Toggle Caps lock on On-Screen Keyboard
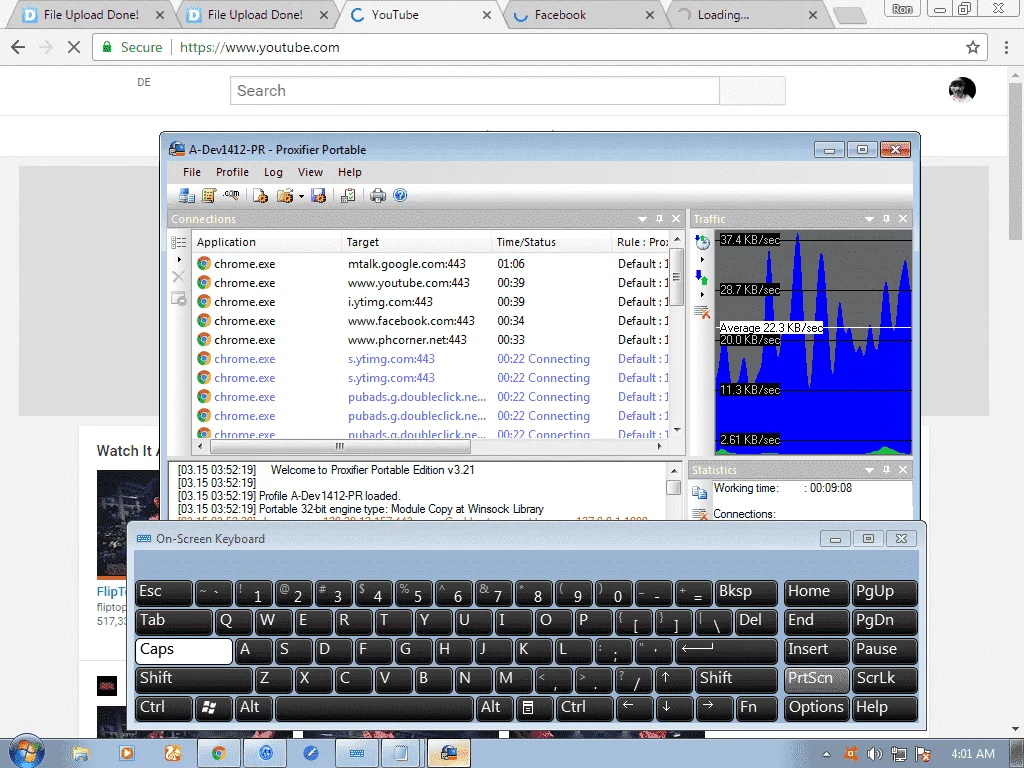The width and height of the screenshot is (1024, 768). coord(184,650)
